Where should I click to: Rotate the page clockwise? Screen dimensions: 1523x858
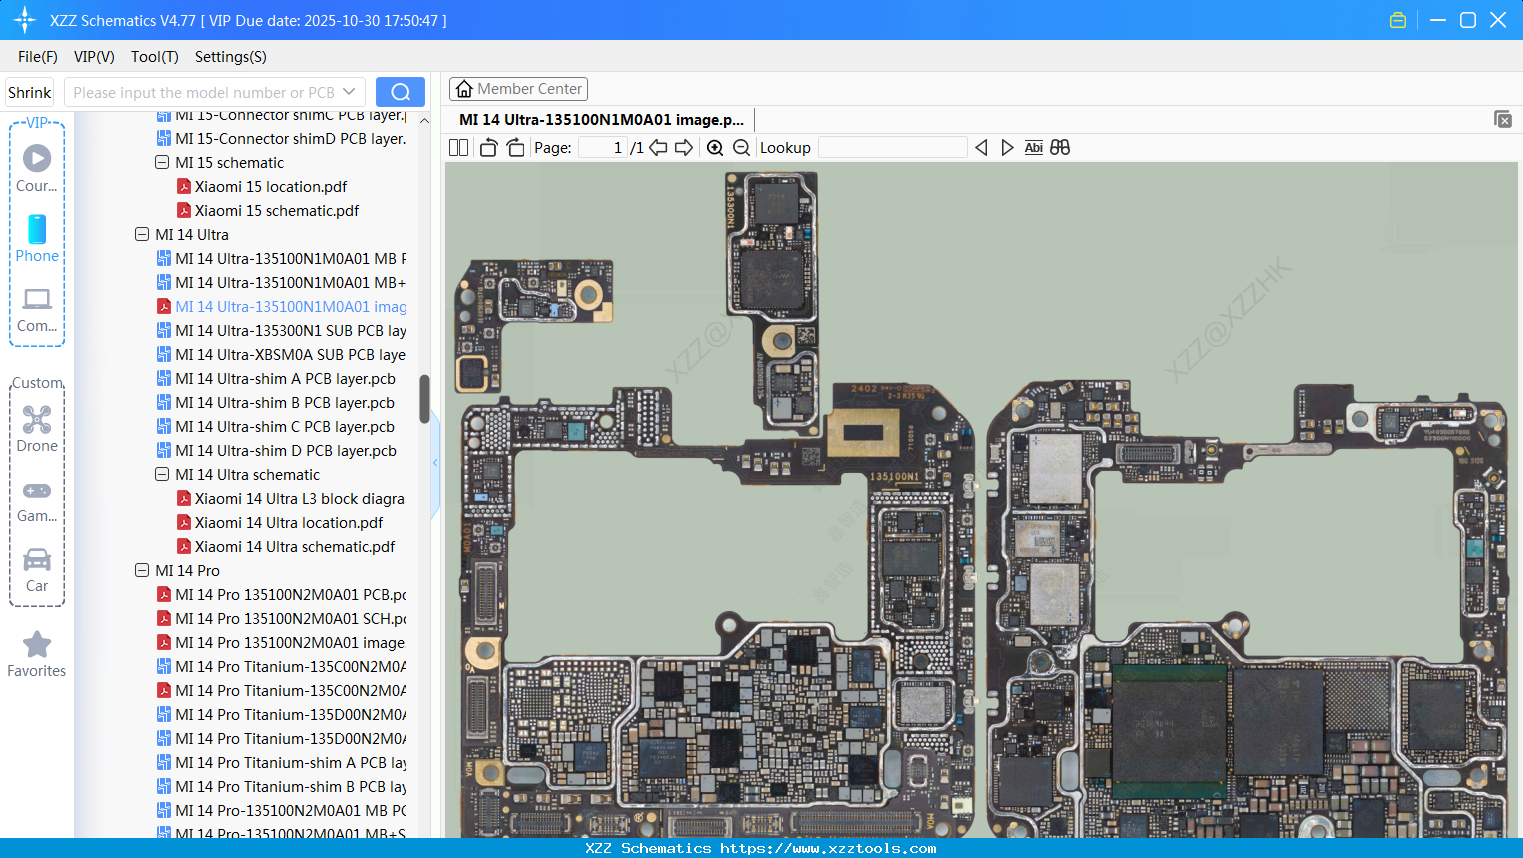point(515,147)
